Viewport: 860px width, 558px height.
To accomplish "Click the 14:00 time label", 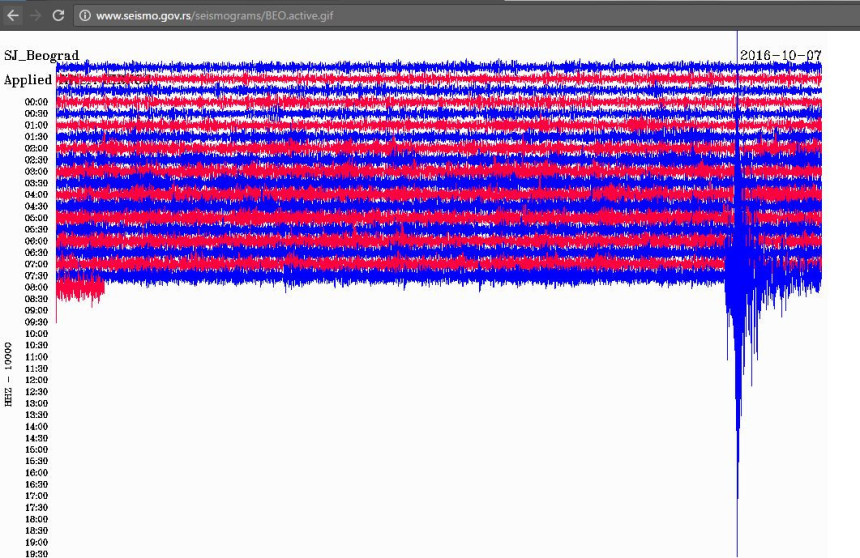I will tap(36, 426).
